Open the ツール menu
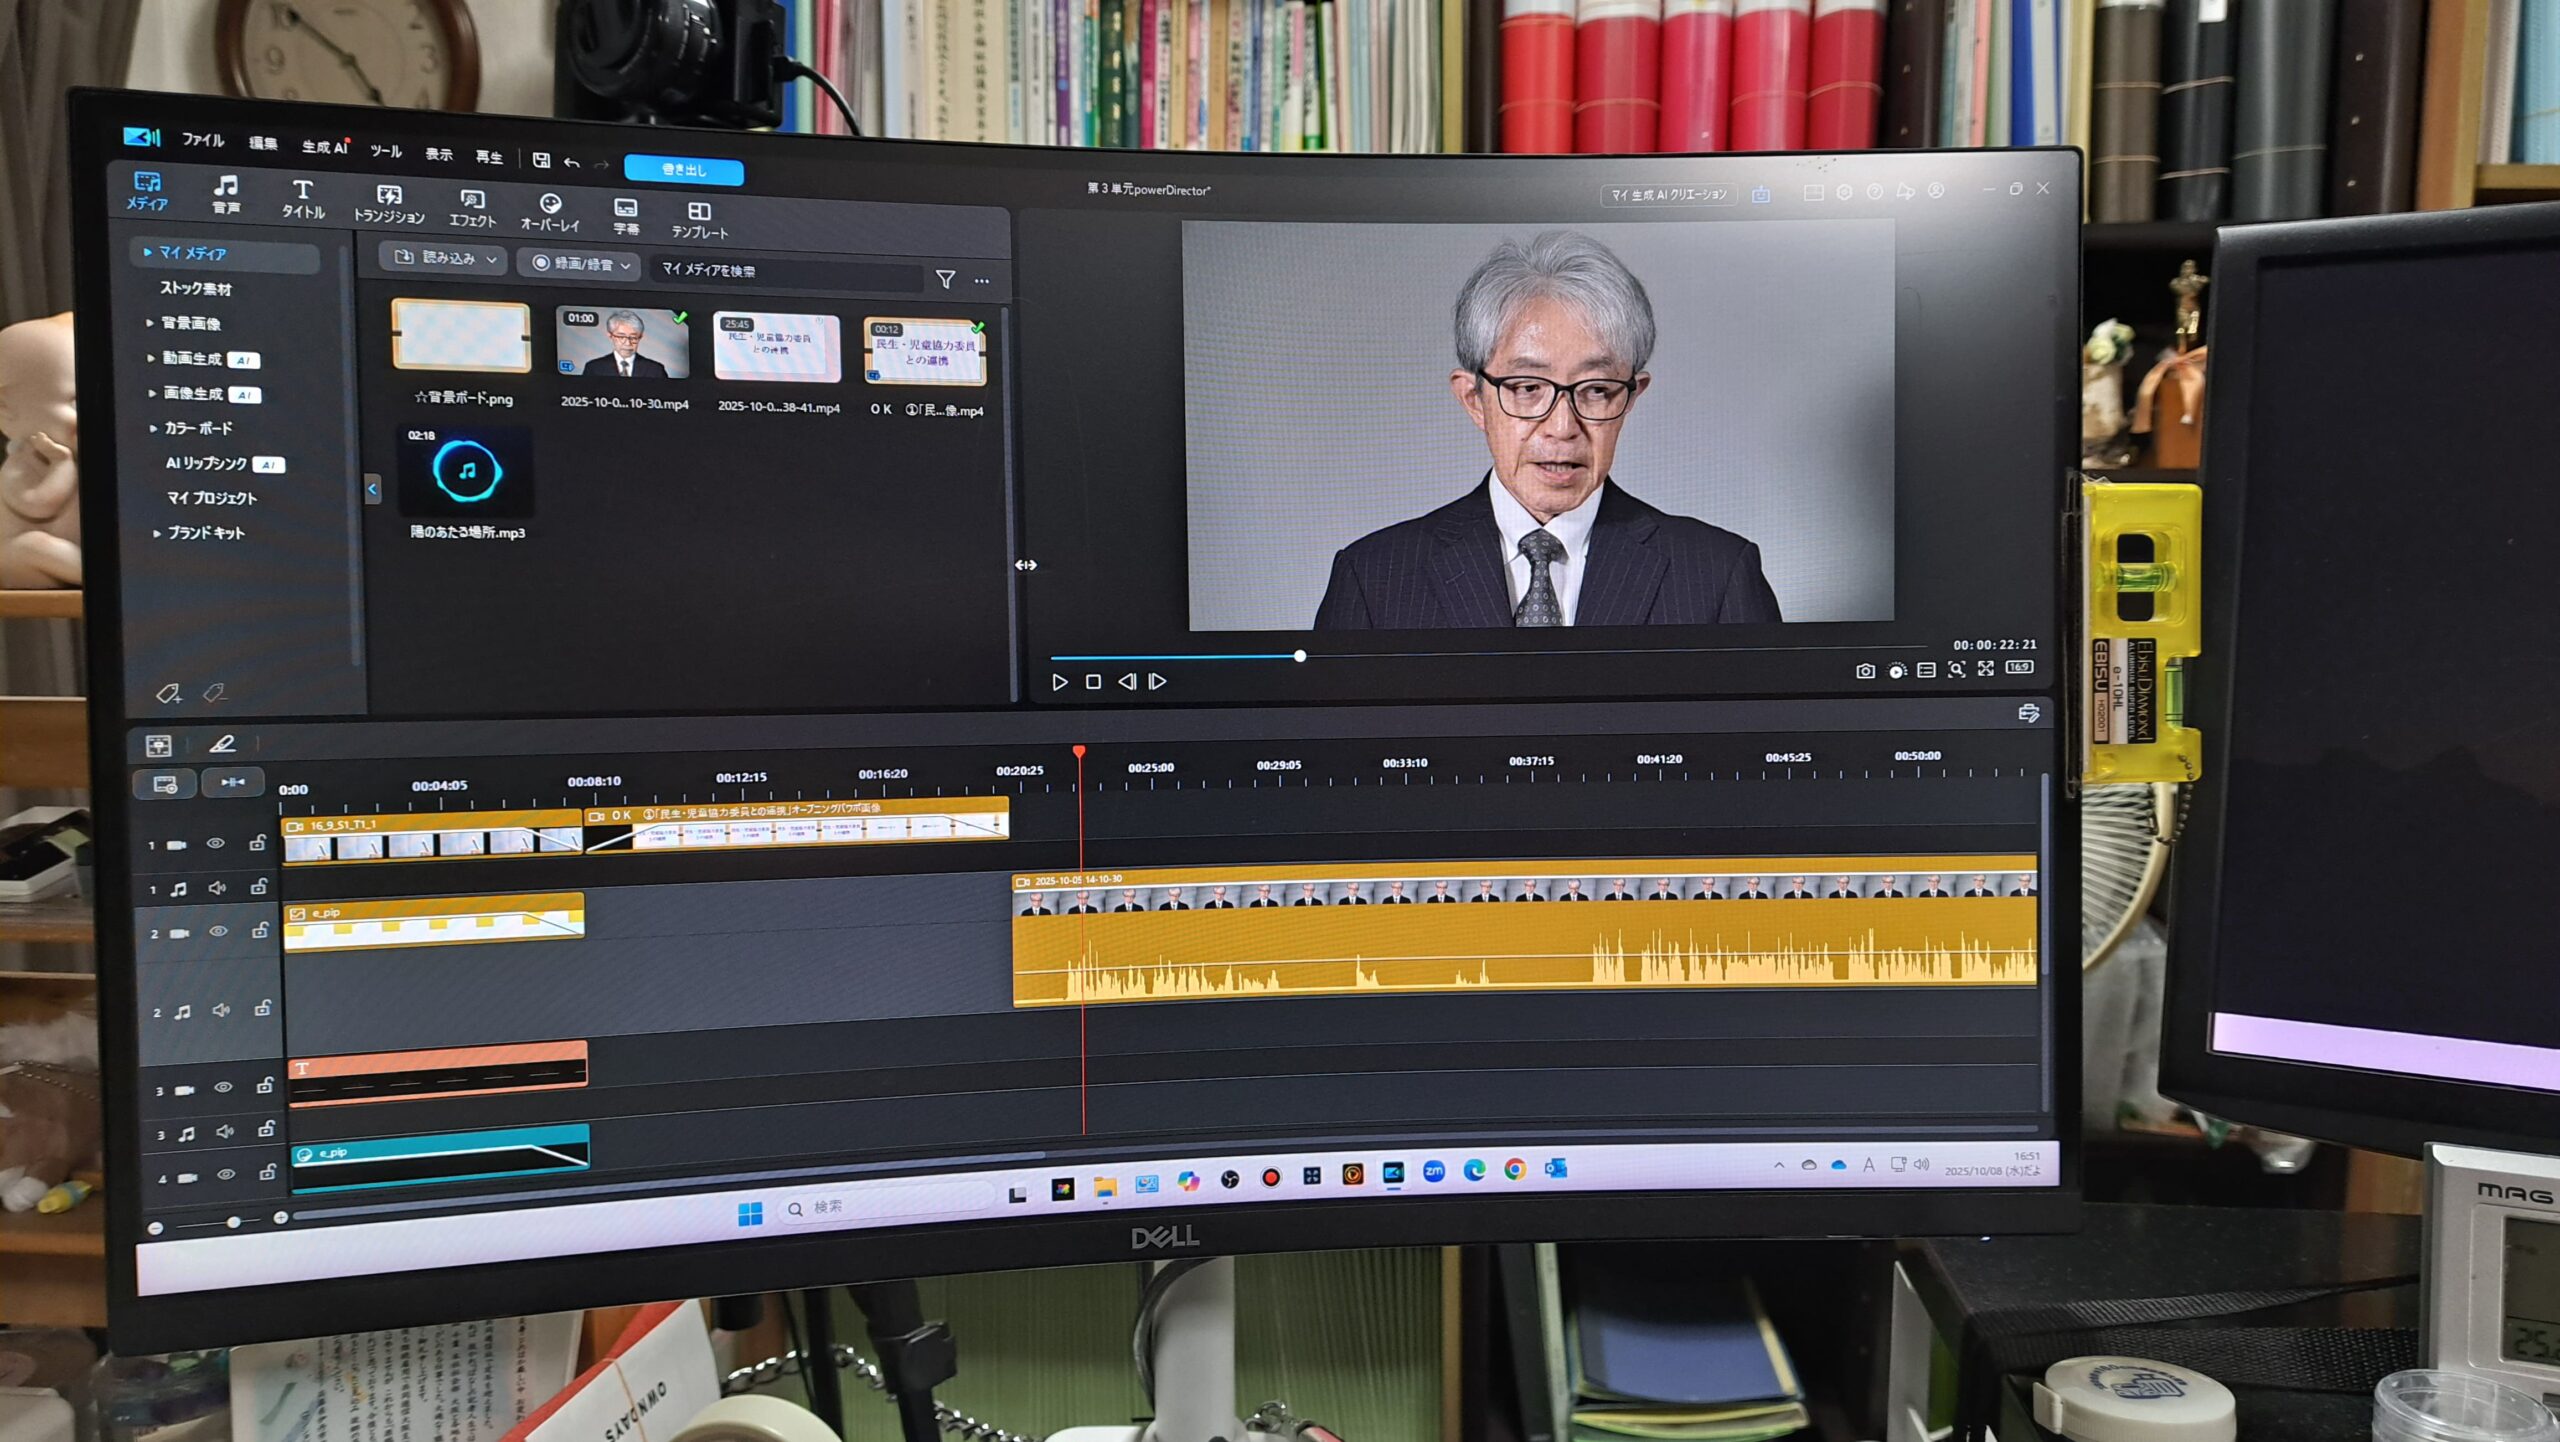Image resolution: width=2560 pixels, height=1442 pixels. click(385, 151)
